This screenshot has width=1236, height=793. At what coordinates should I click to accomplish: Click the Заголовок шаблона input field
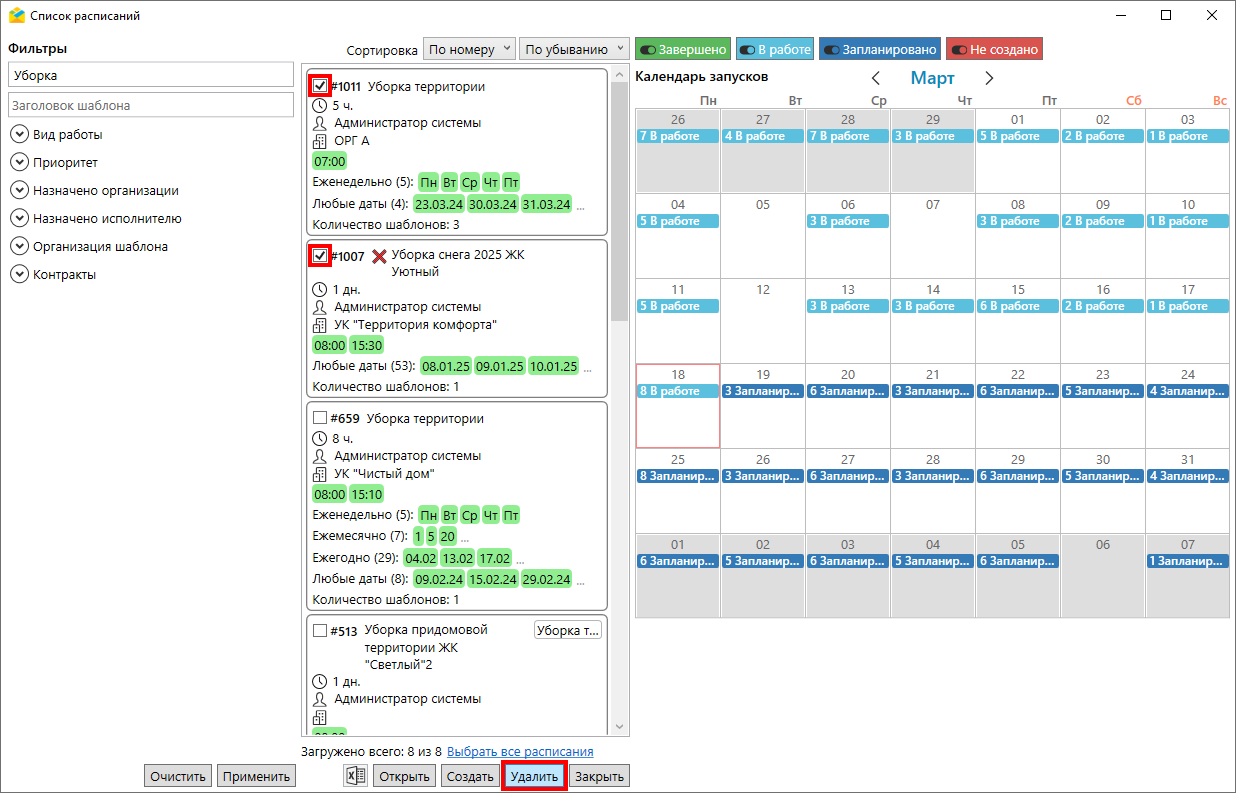pyautogui.click(x=150, y=106)
